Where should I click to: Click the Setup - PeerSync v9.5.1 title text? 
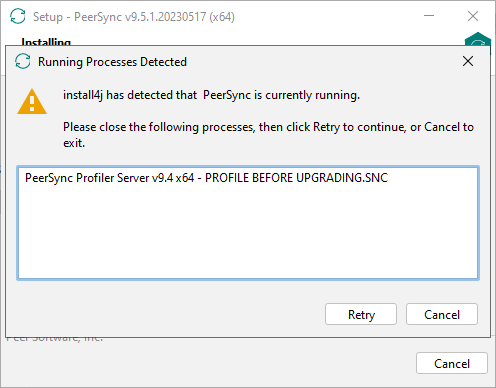coord(134,17)
